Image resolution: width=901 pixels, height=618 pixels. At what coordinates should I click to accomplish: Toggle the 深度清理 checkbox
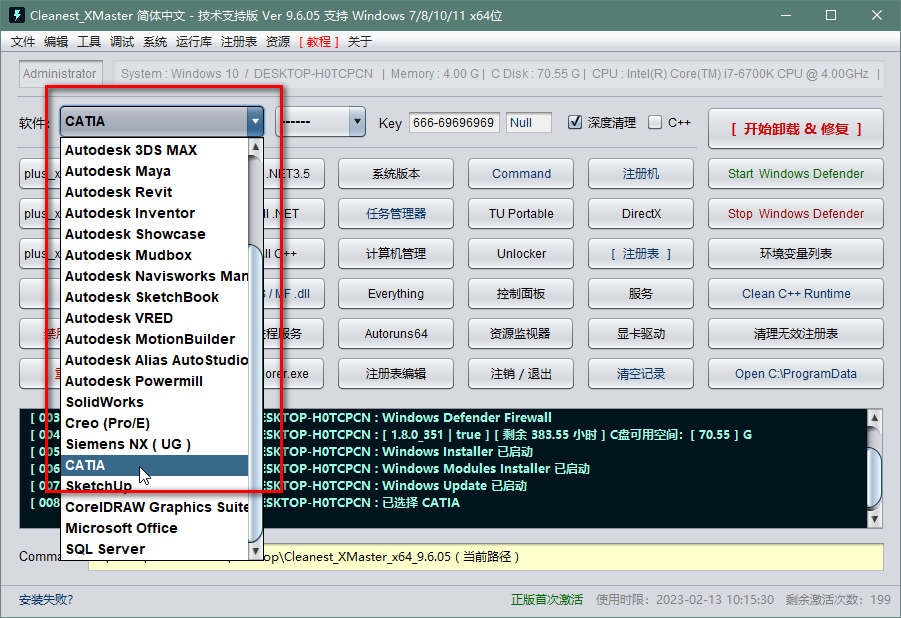pos(575,122)
